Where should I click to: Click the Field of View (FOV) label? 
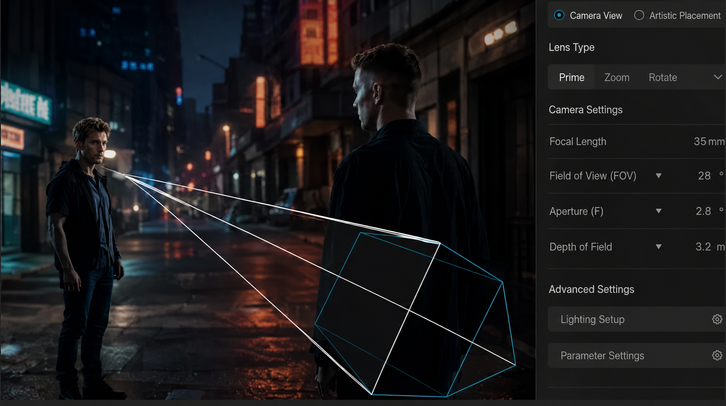pyautogui.click(x=593, y=176)
